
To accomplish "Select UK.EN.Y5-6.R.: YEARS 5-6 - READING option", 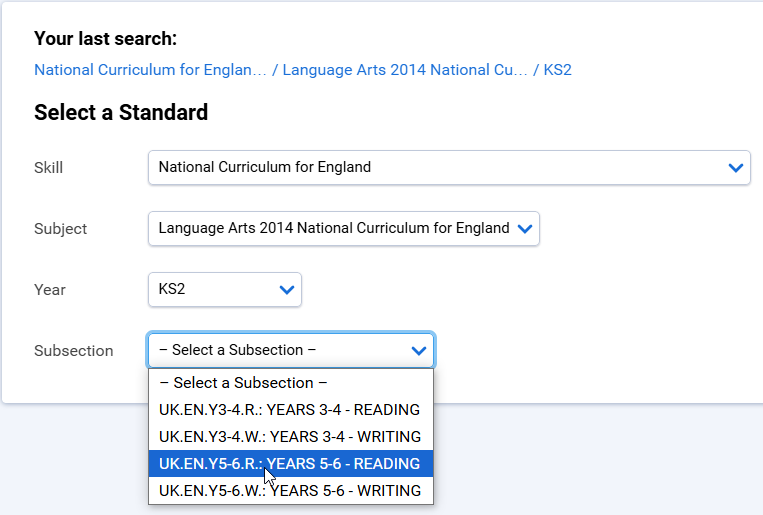I will point(291,463).
